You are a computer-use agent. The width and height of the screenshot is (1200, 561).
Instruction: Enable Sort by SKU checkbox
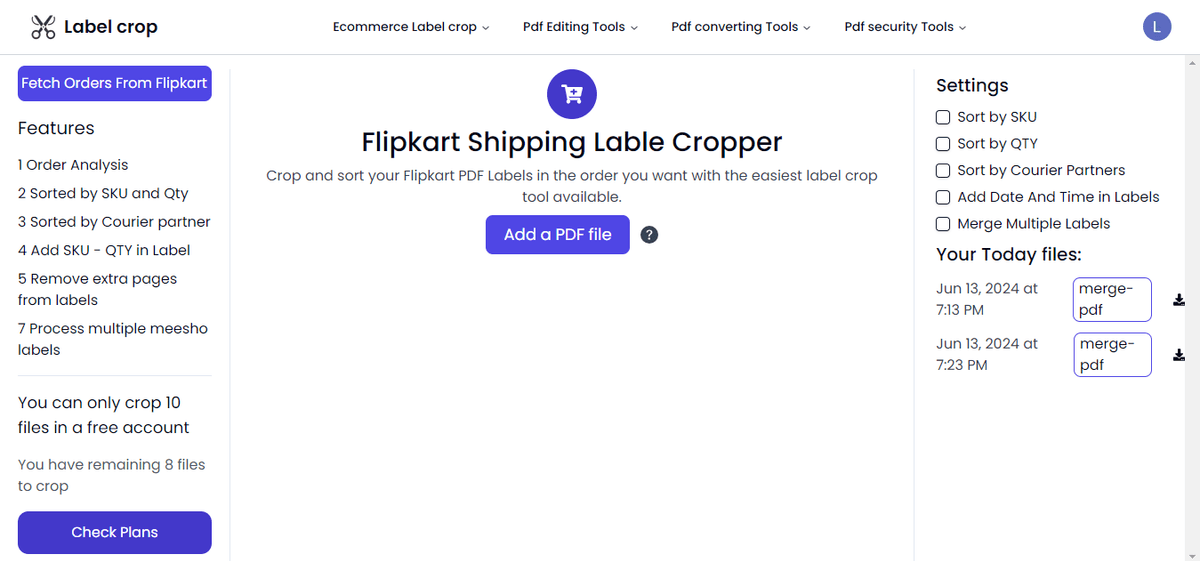[x=943, y=117]
